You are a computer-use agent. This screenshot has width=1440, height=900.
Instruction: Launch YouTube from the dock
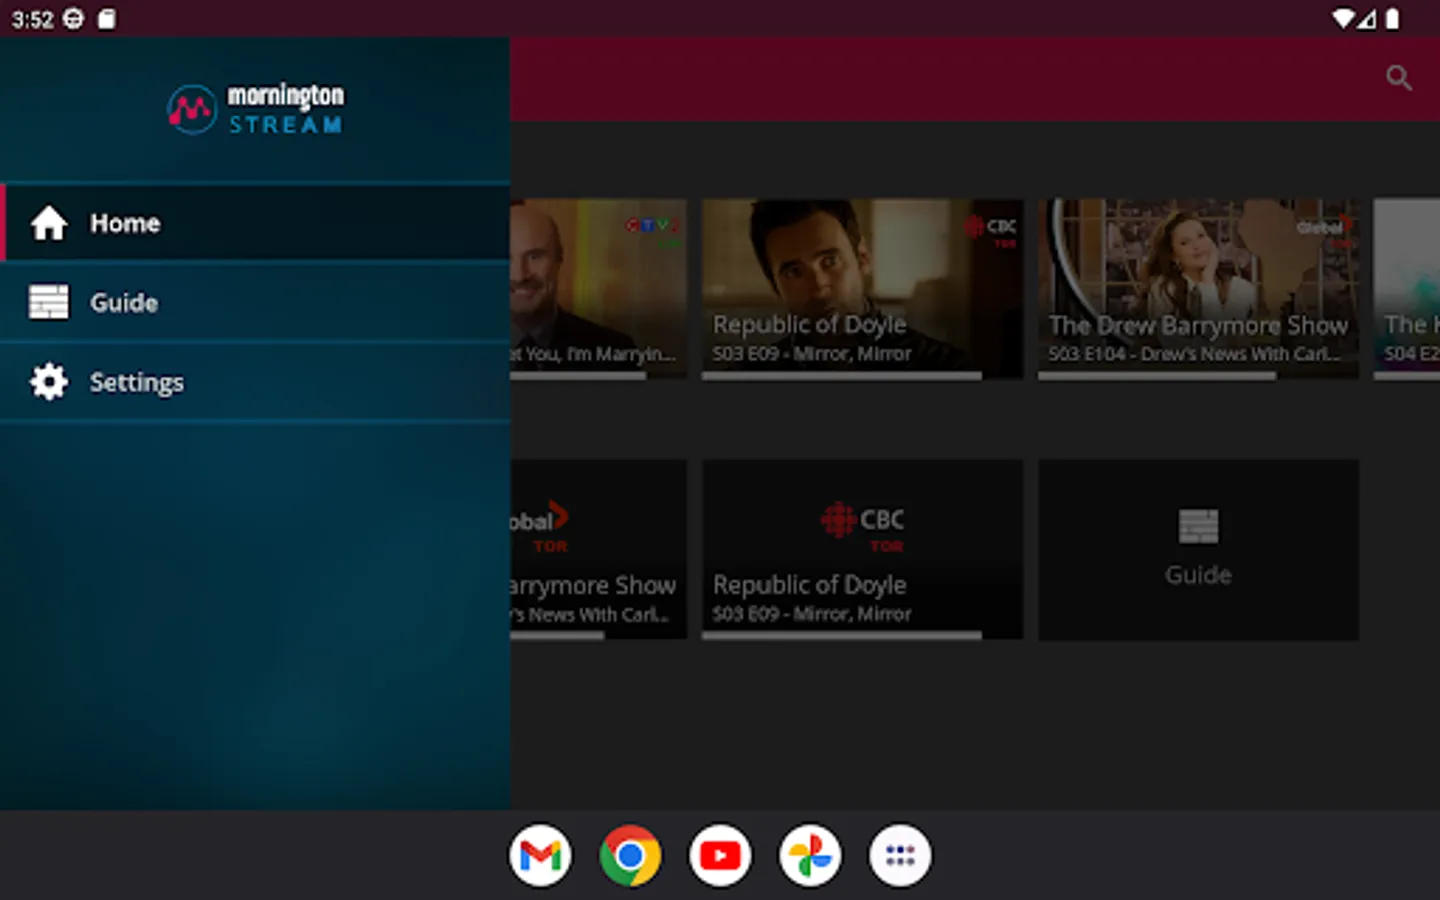point(720,856)
